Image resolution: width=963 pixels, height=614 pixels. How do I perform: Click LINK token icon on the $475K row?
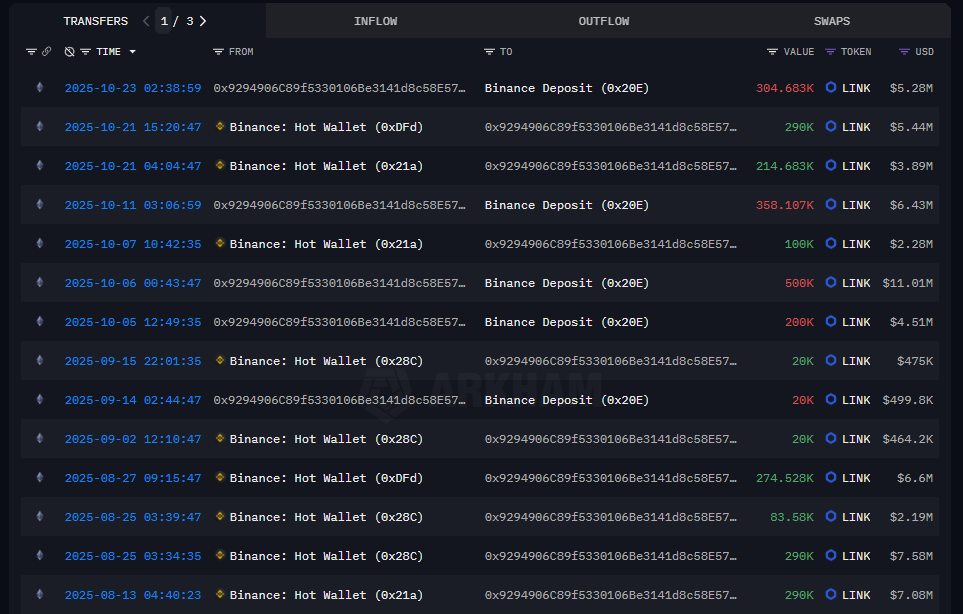pyautogui.click(x=831, y=360)
